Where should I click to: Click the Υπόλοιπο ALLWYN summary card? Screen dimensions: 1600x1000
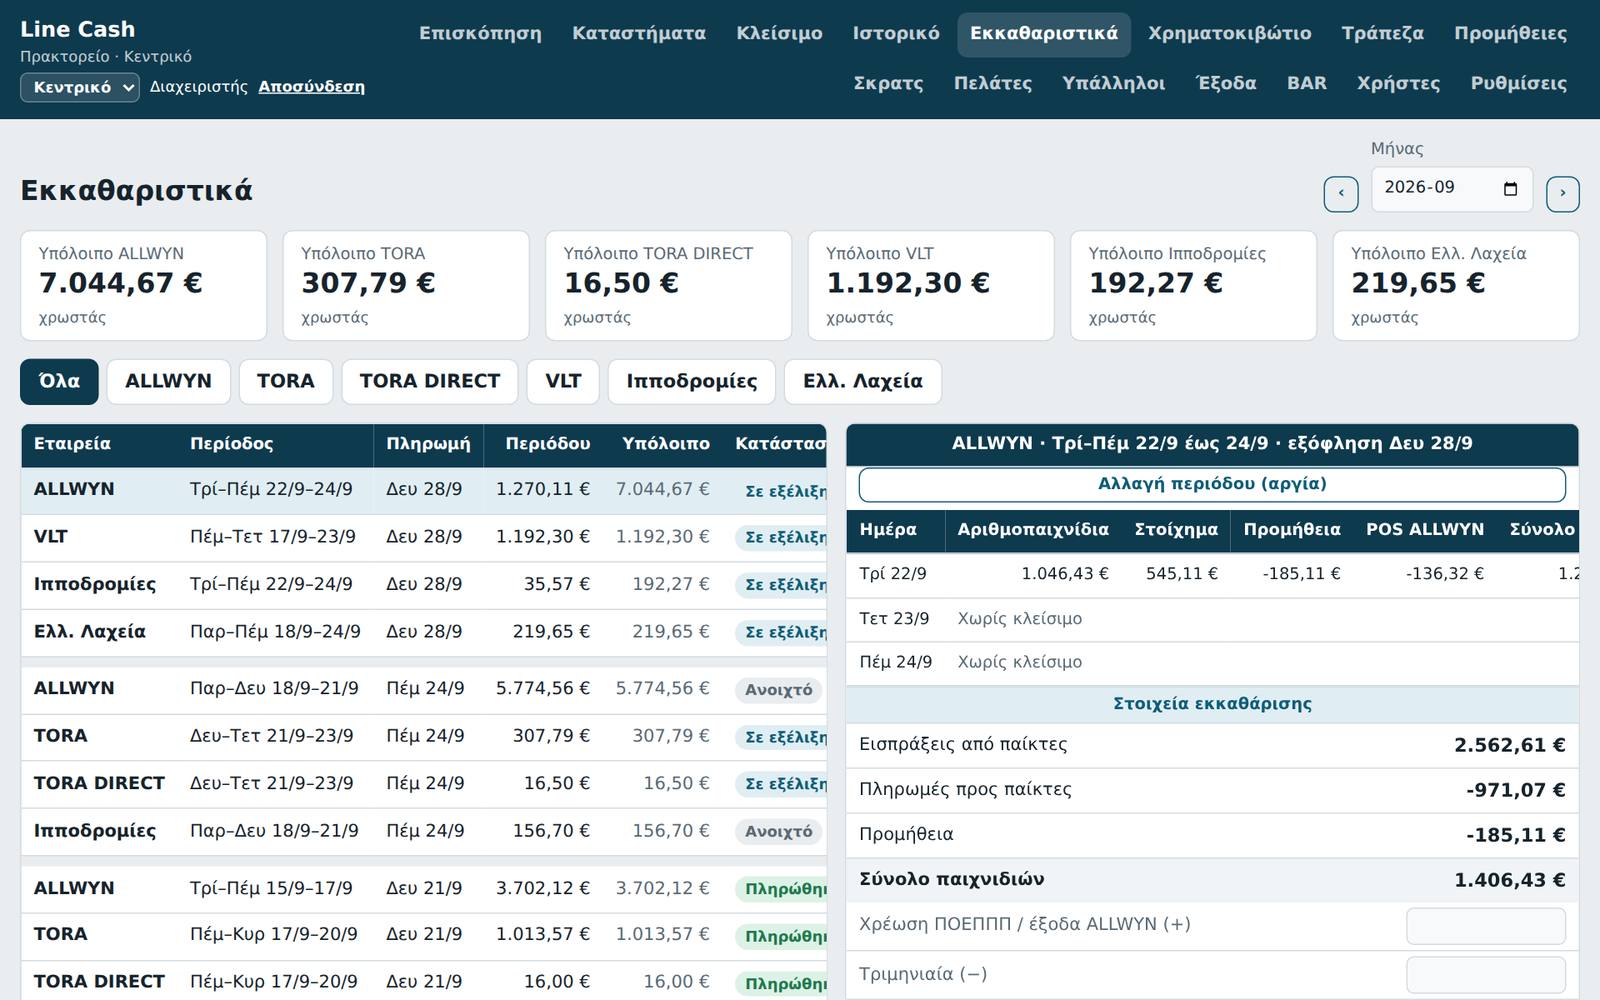144,286
